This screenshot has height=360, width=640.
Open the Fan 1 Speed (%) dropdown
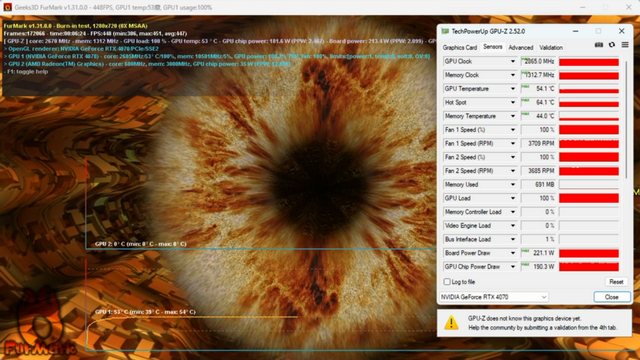[513, 130]
